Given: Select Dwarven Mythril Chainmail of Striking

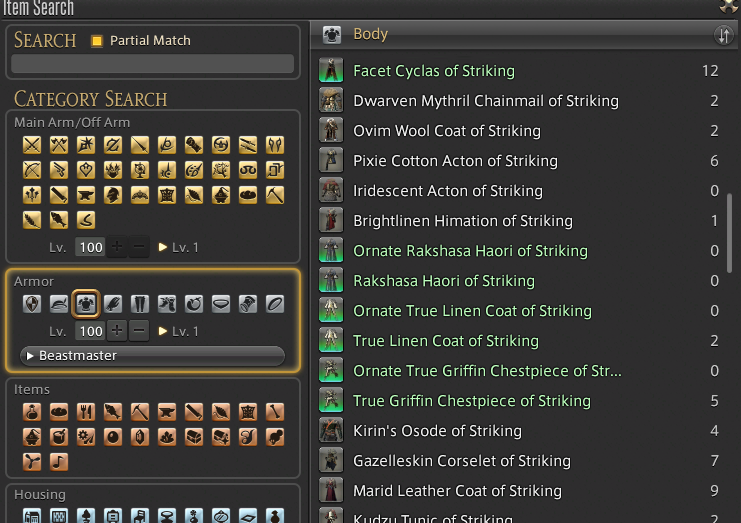Looking at the screenshot, I should (x=519, y=101).
